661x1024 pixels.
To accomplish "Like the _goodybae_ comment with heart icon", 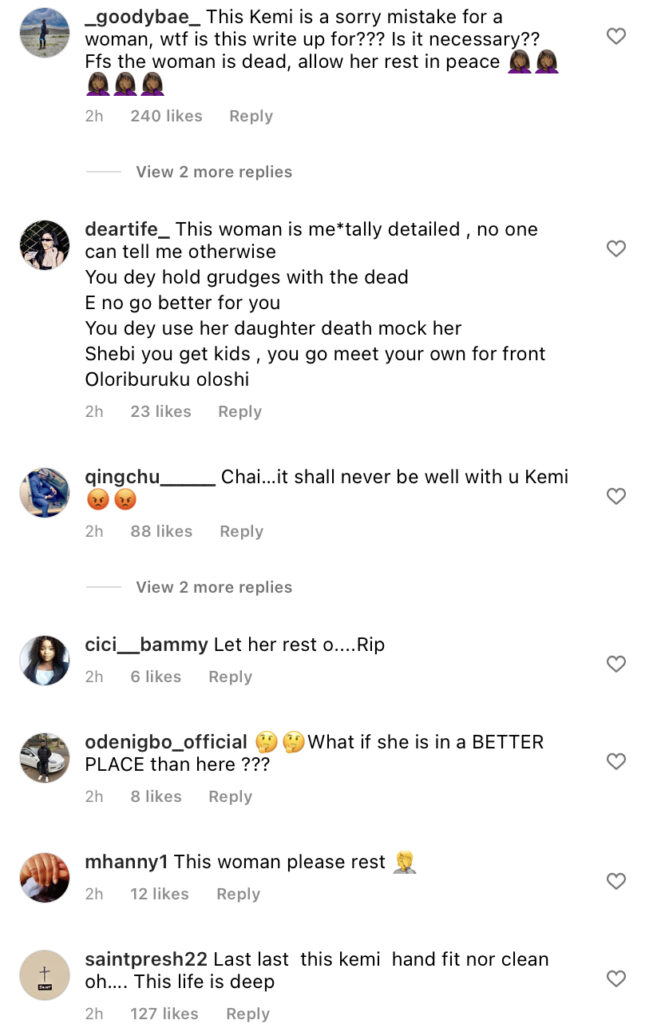I will pos(617,36).
